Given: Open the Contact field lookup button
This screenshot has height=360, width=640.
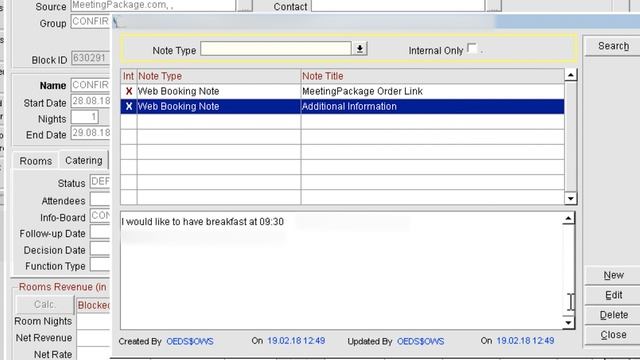Looking at the screenshot, I should (494, 6).
